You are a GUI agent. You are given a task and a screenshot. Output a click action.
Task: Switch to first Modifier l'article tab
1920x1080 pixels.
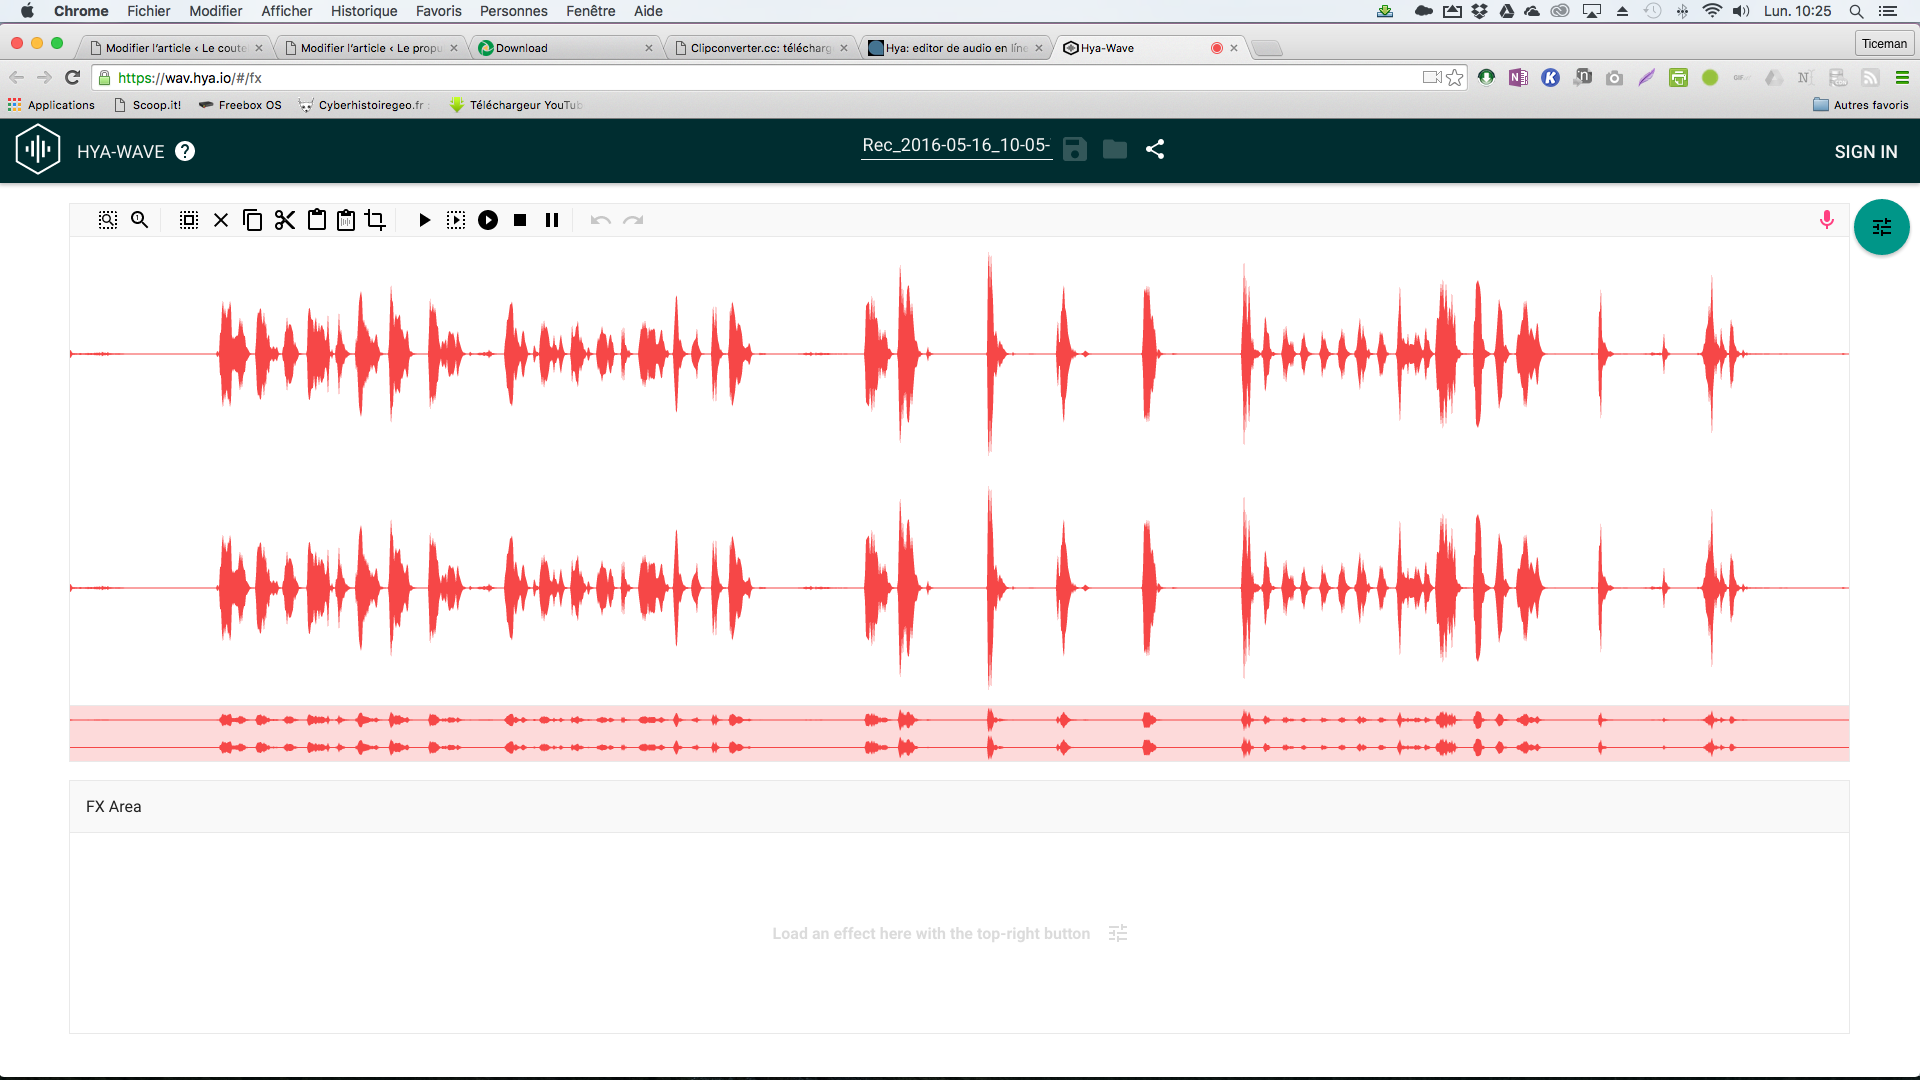[x=176, y=48]
